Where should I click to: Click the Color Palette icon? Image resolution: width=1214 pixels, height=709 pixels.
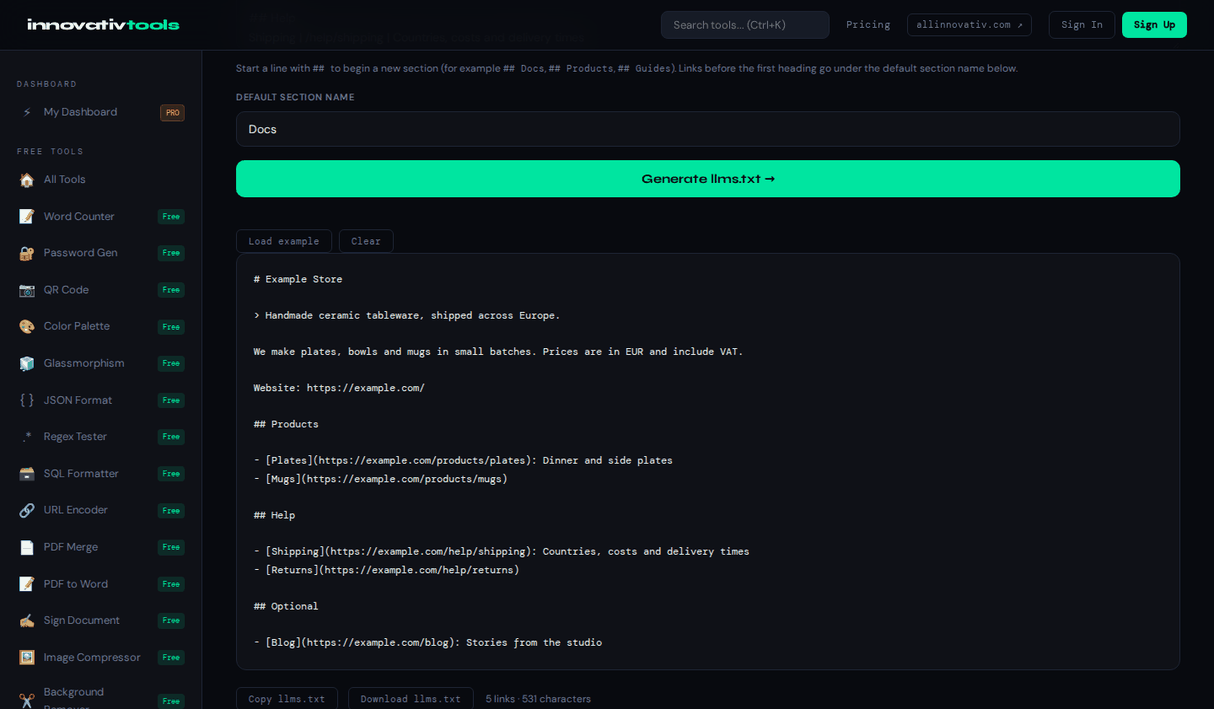[27, 326]
